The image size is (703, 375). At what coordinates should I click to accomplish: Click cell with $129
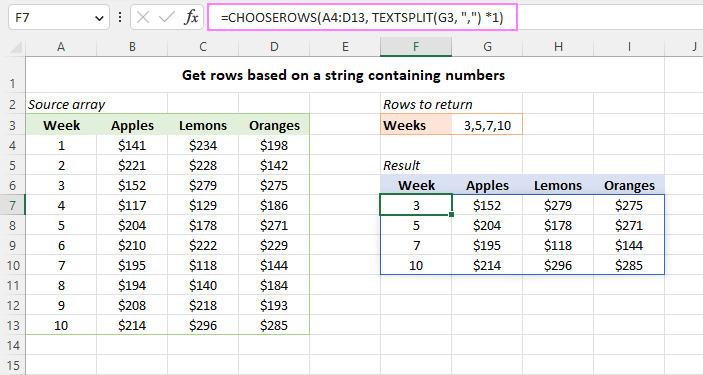point(203,205)
